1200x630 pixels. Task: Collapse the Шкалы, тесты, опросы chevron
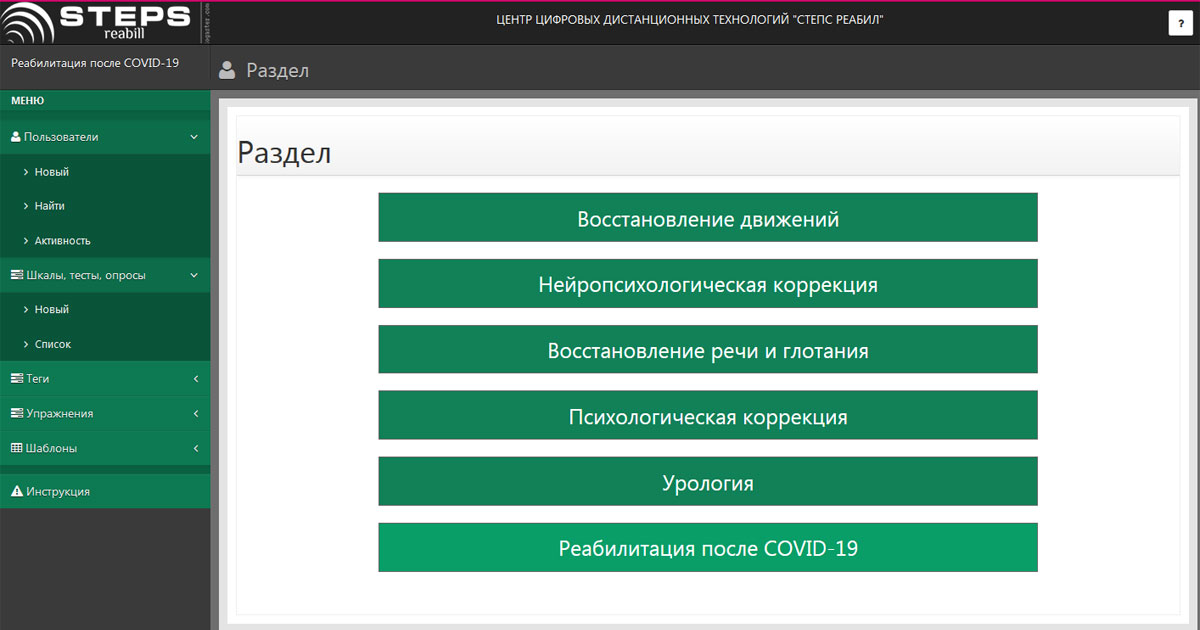click(194, 275)
